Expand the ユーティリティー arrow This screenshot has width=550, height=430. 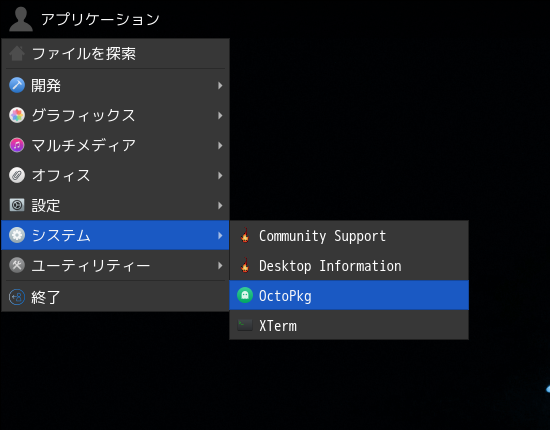pyautogui.click(x=220, y=265)
